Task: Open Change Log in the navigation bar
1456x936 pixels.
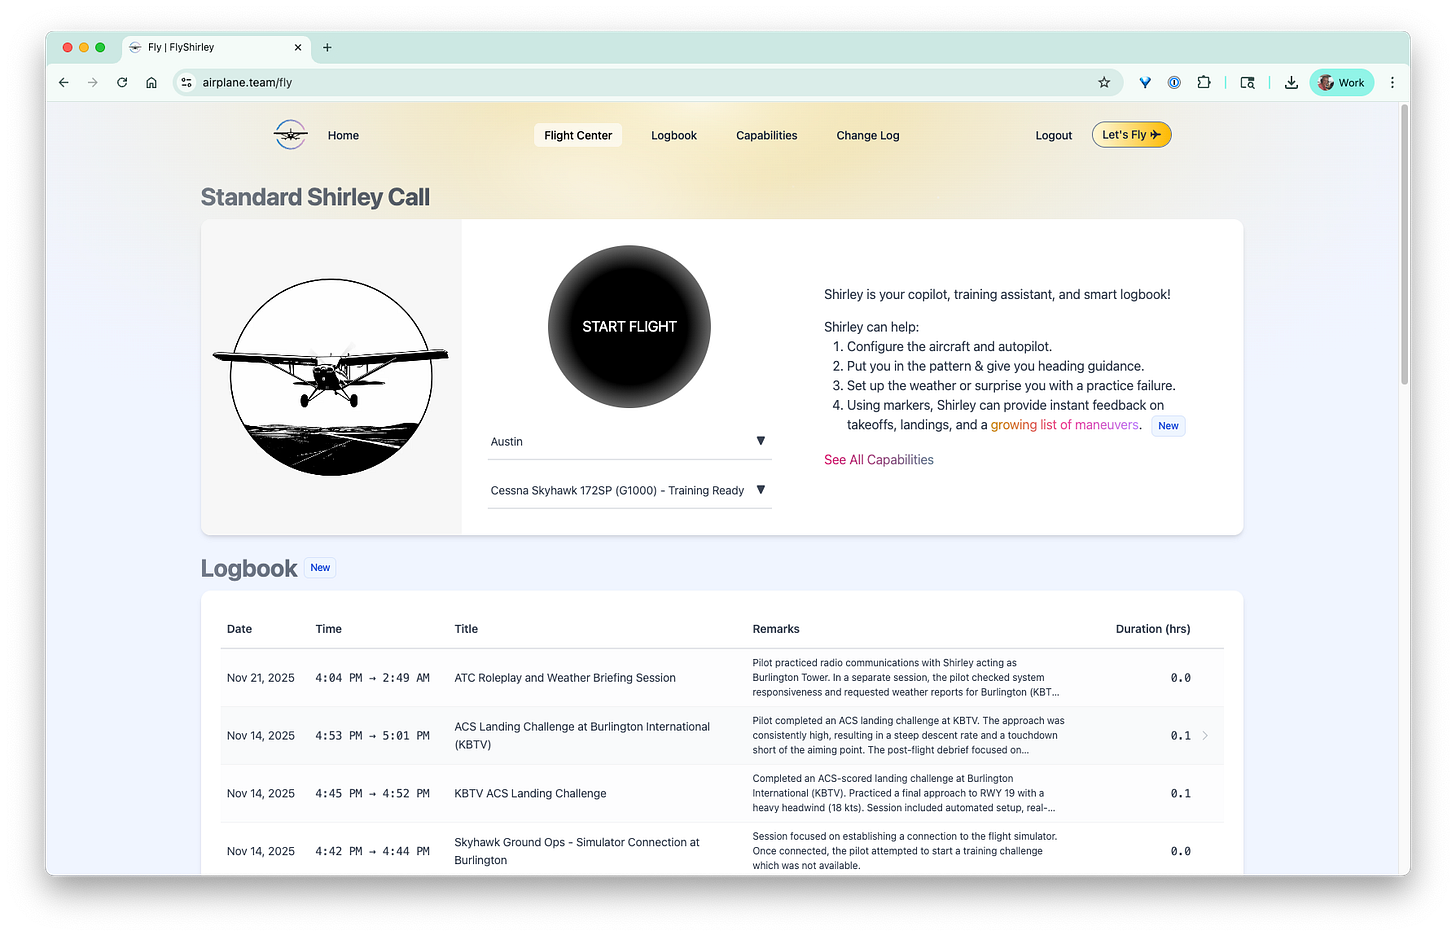Action: 868,136
